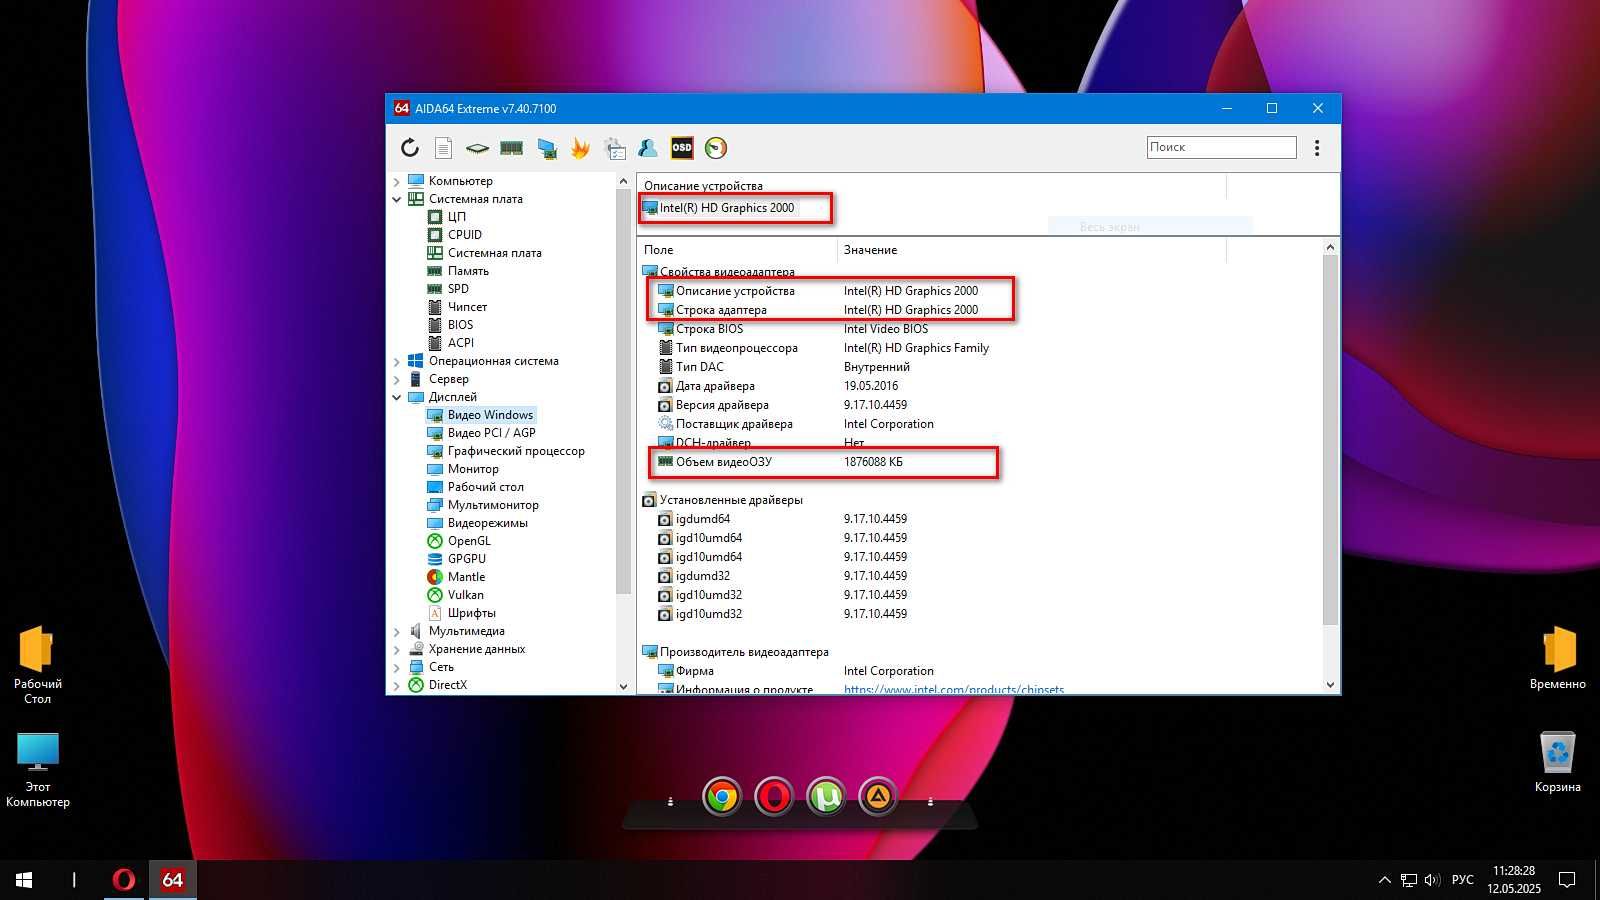Open the preferences checklist toolbar icon

coord(615,148)
